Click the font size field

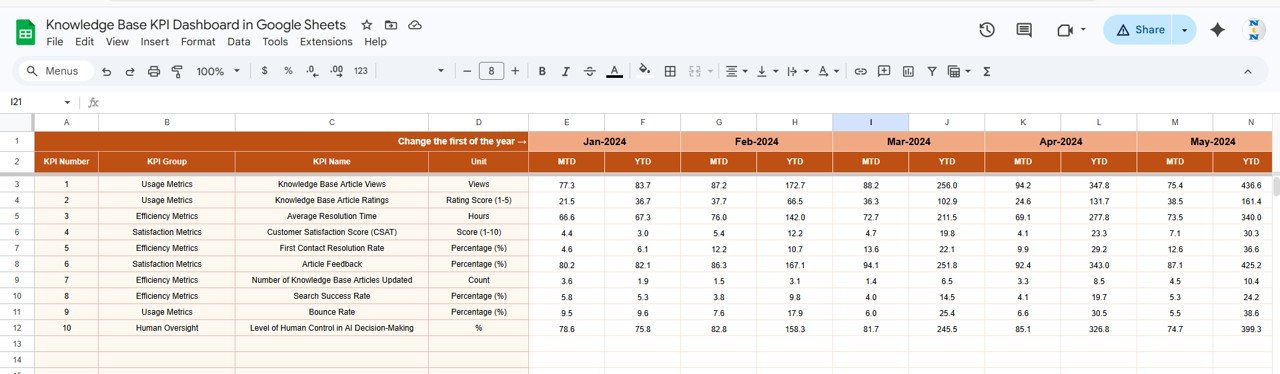(491, 71)
